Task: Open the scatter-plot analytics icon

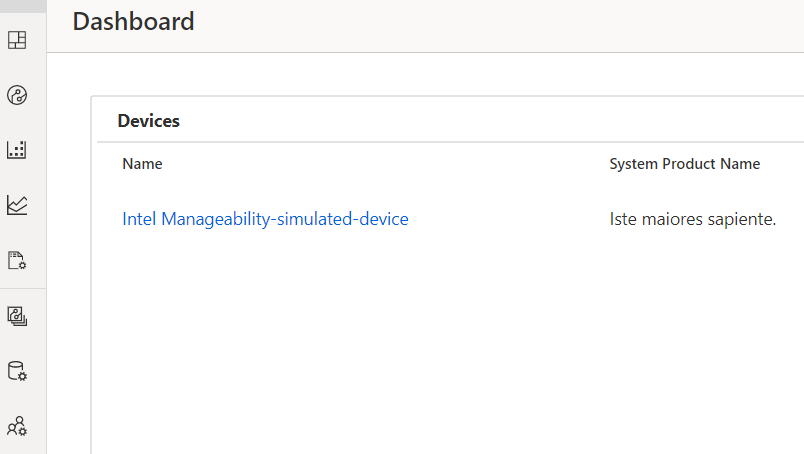Action: pos(17,150)
